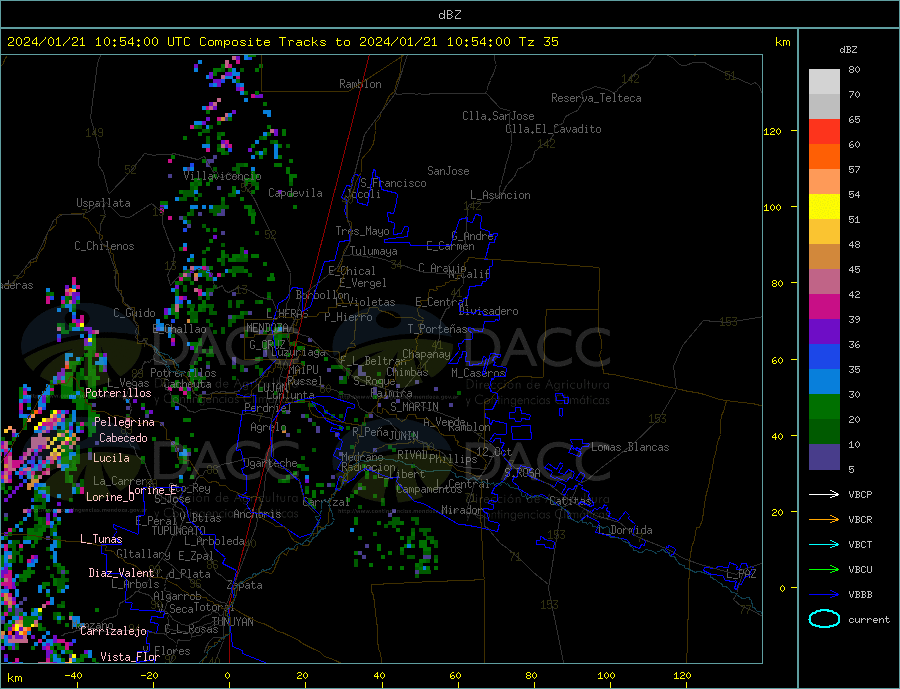Click the Cabecedo label
Viewport: 900px width, 689px height.
pyautogui.click(x=123, y=438)
